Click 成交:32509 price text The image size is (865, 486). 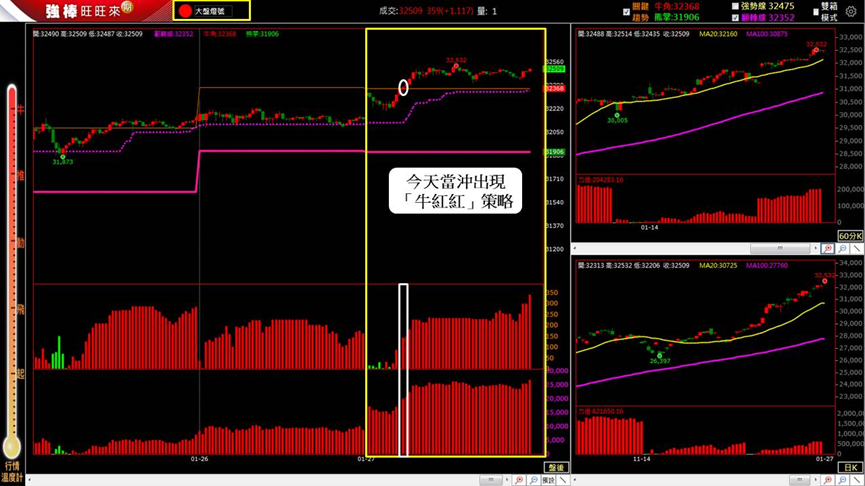[x=401, y=11]
